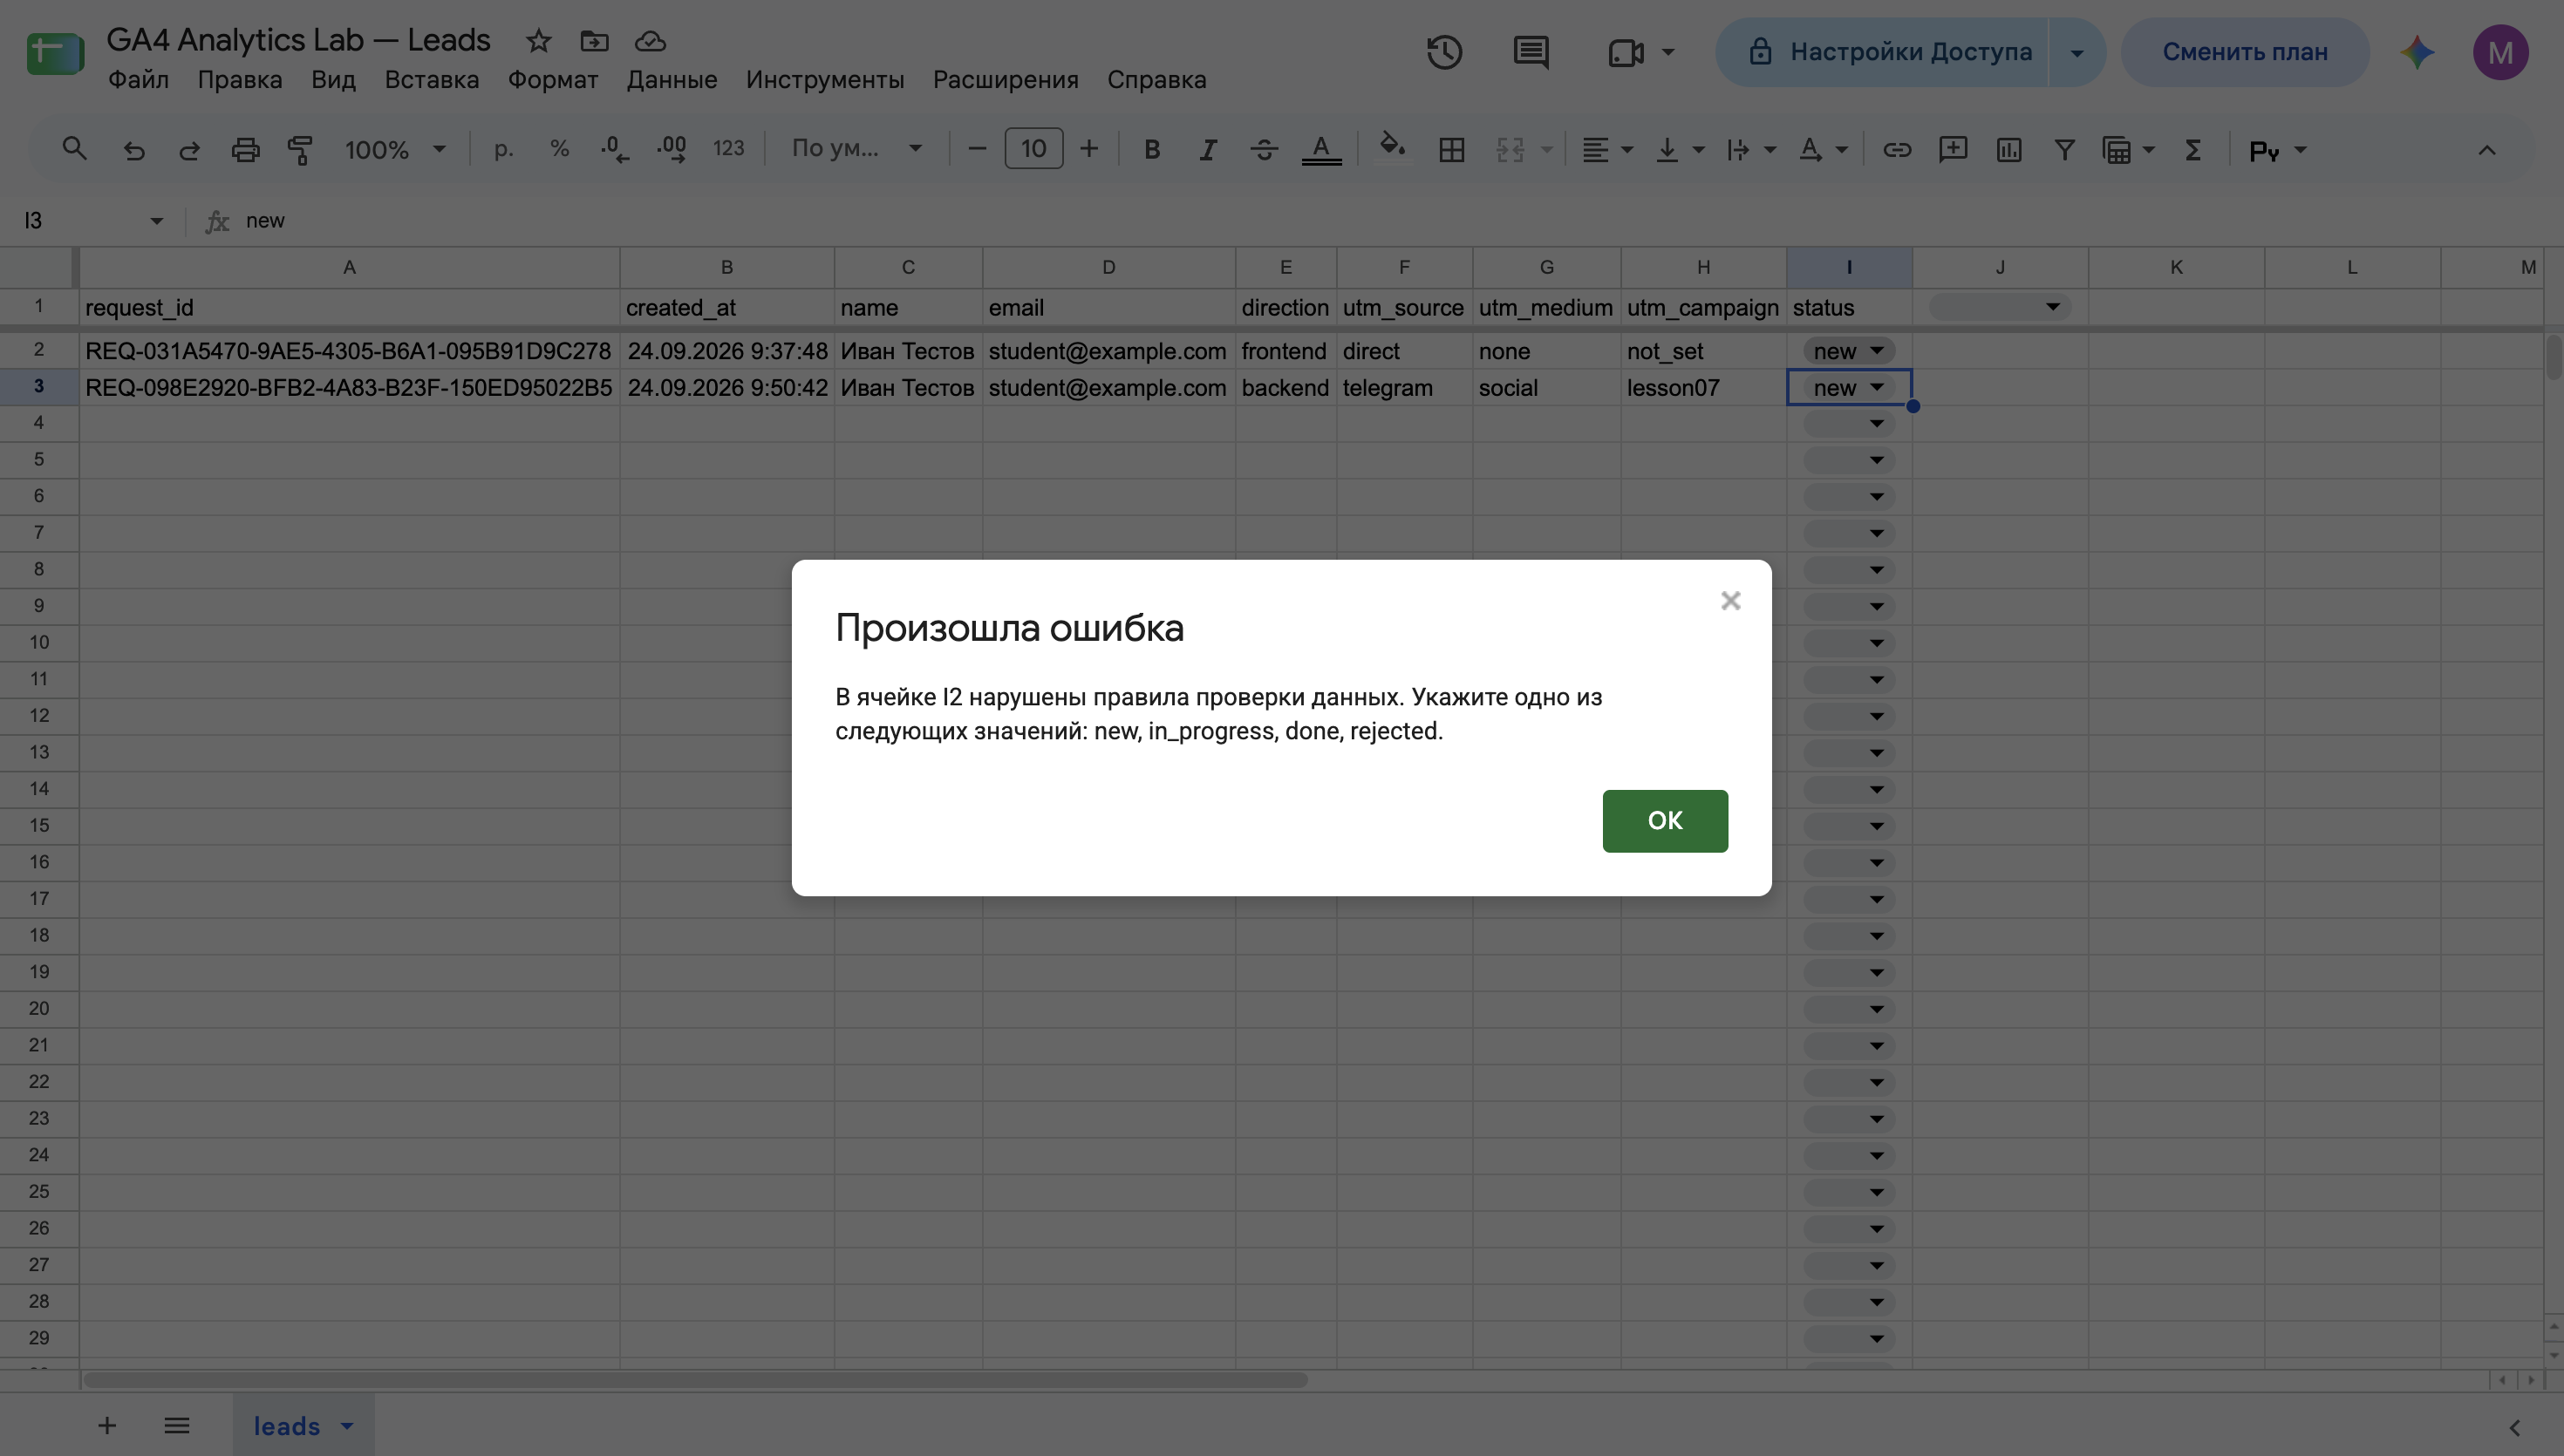The width and height of the screenshot is (2564, 1456).
Task: Open the Файл menu
Action: click(138, 80)
